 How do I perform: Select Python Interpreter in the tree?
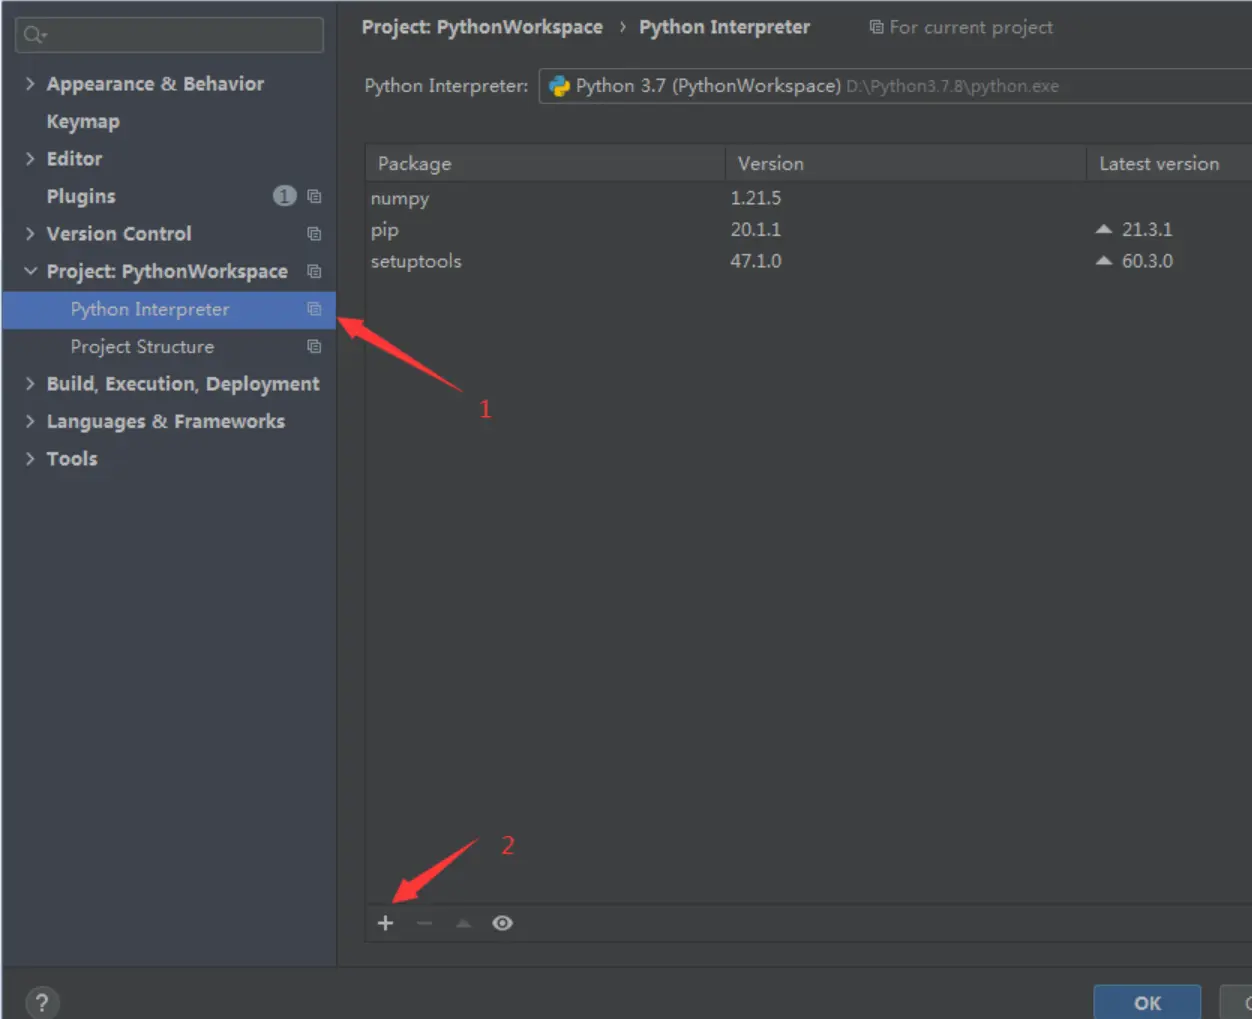pos(169,309)
